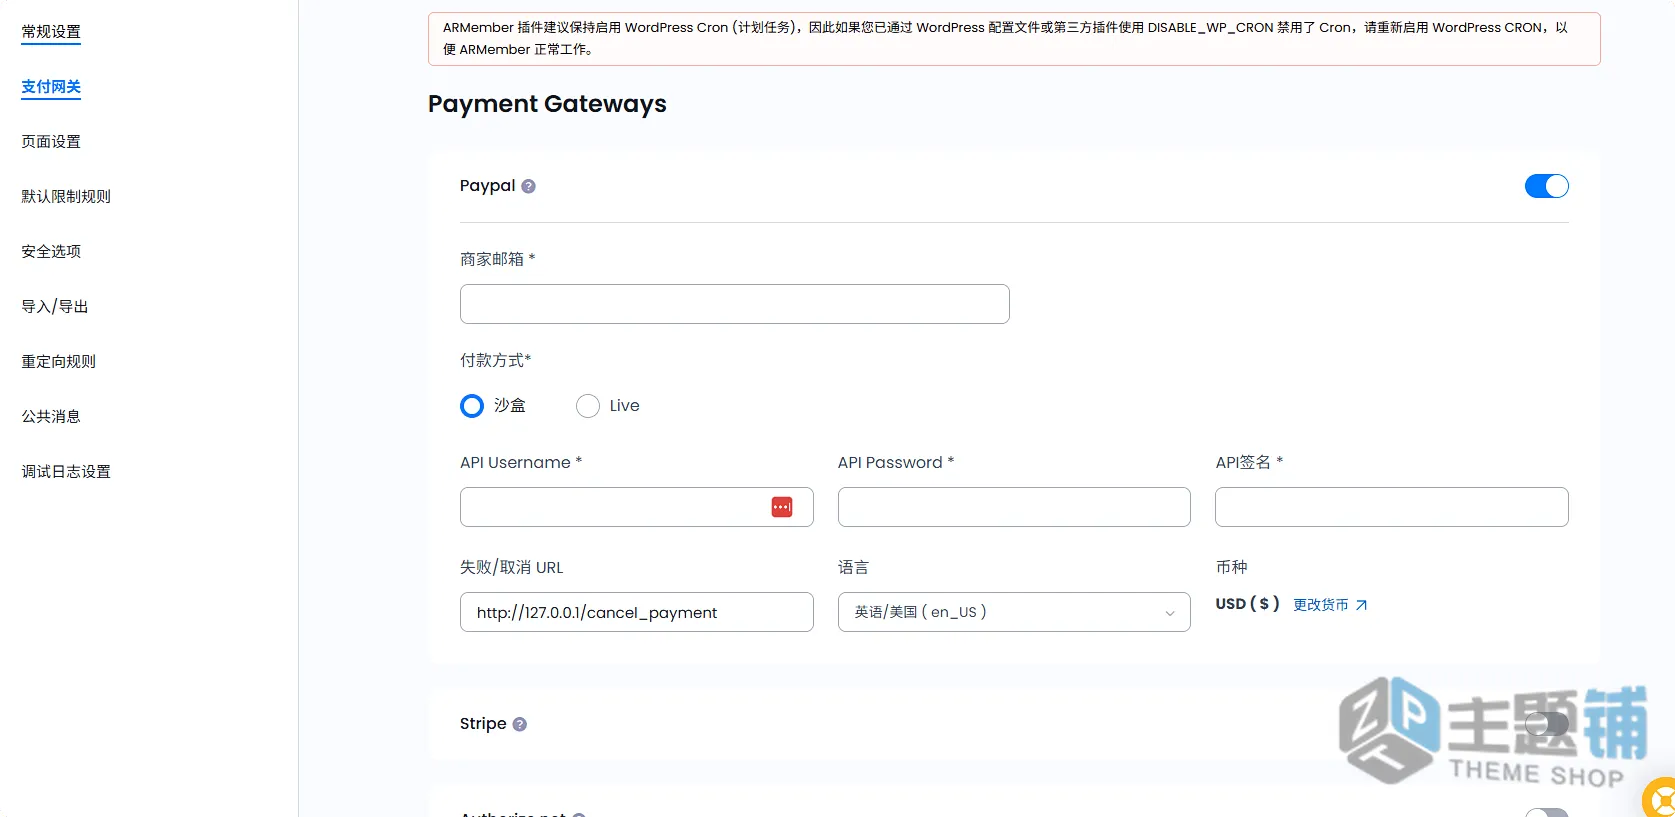
Task: Open the 导入/导出 section
Action: tap(55, 307)
